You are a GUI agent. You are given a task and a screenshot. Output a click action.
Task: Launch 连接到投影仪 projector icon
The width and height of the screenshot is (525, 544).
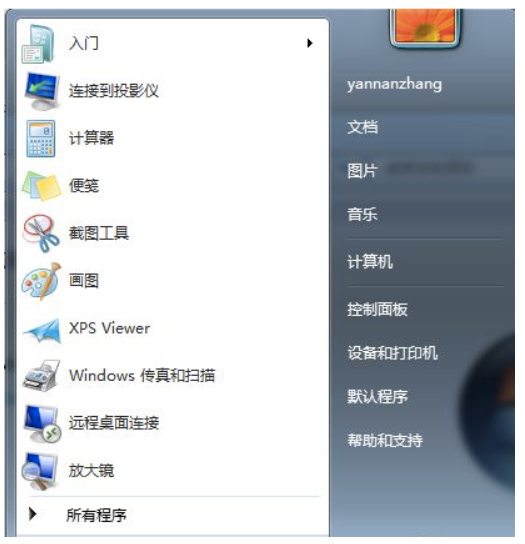point(42,91)
